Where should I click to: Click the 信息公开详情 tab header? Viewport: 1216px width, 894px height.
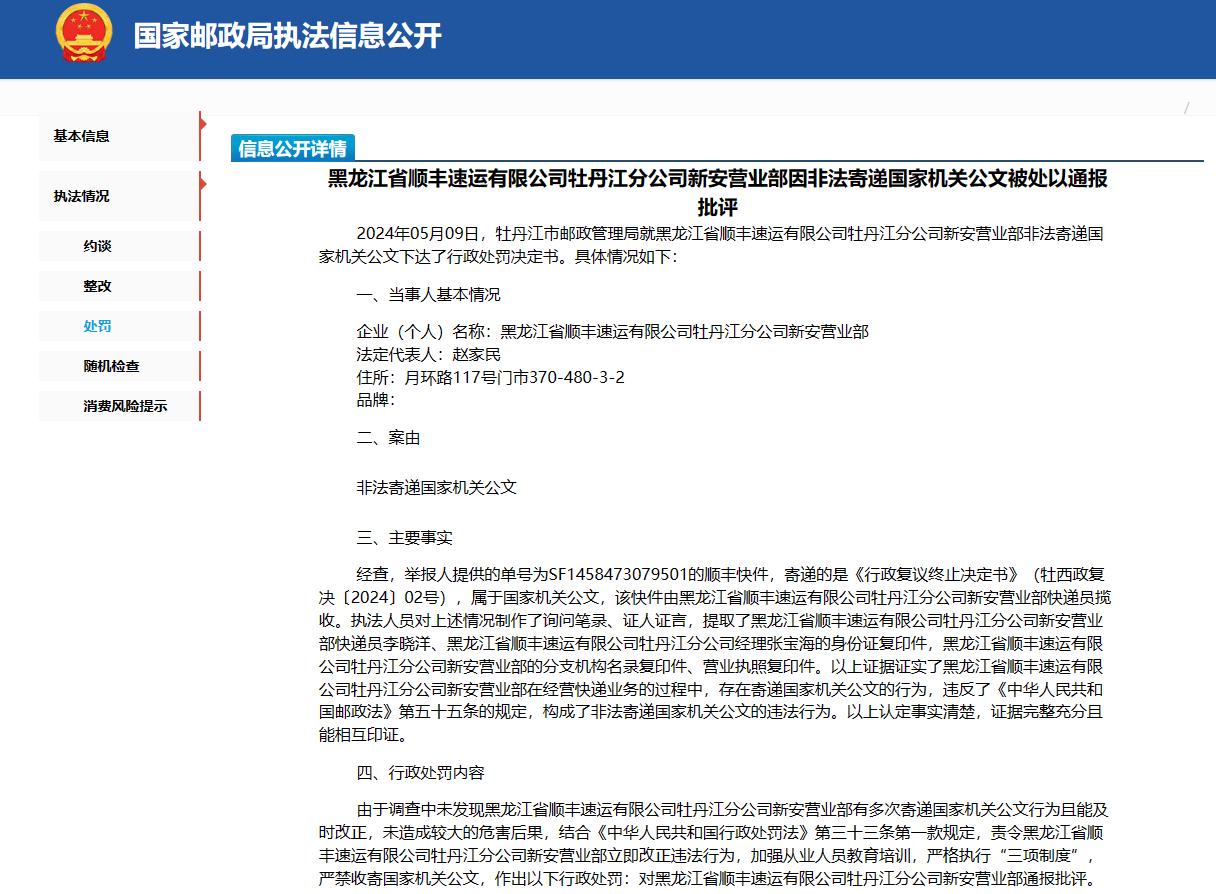pos(292,148)
